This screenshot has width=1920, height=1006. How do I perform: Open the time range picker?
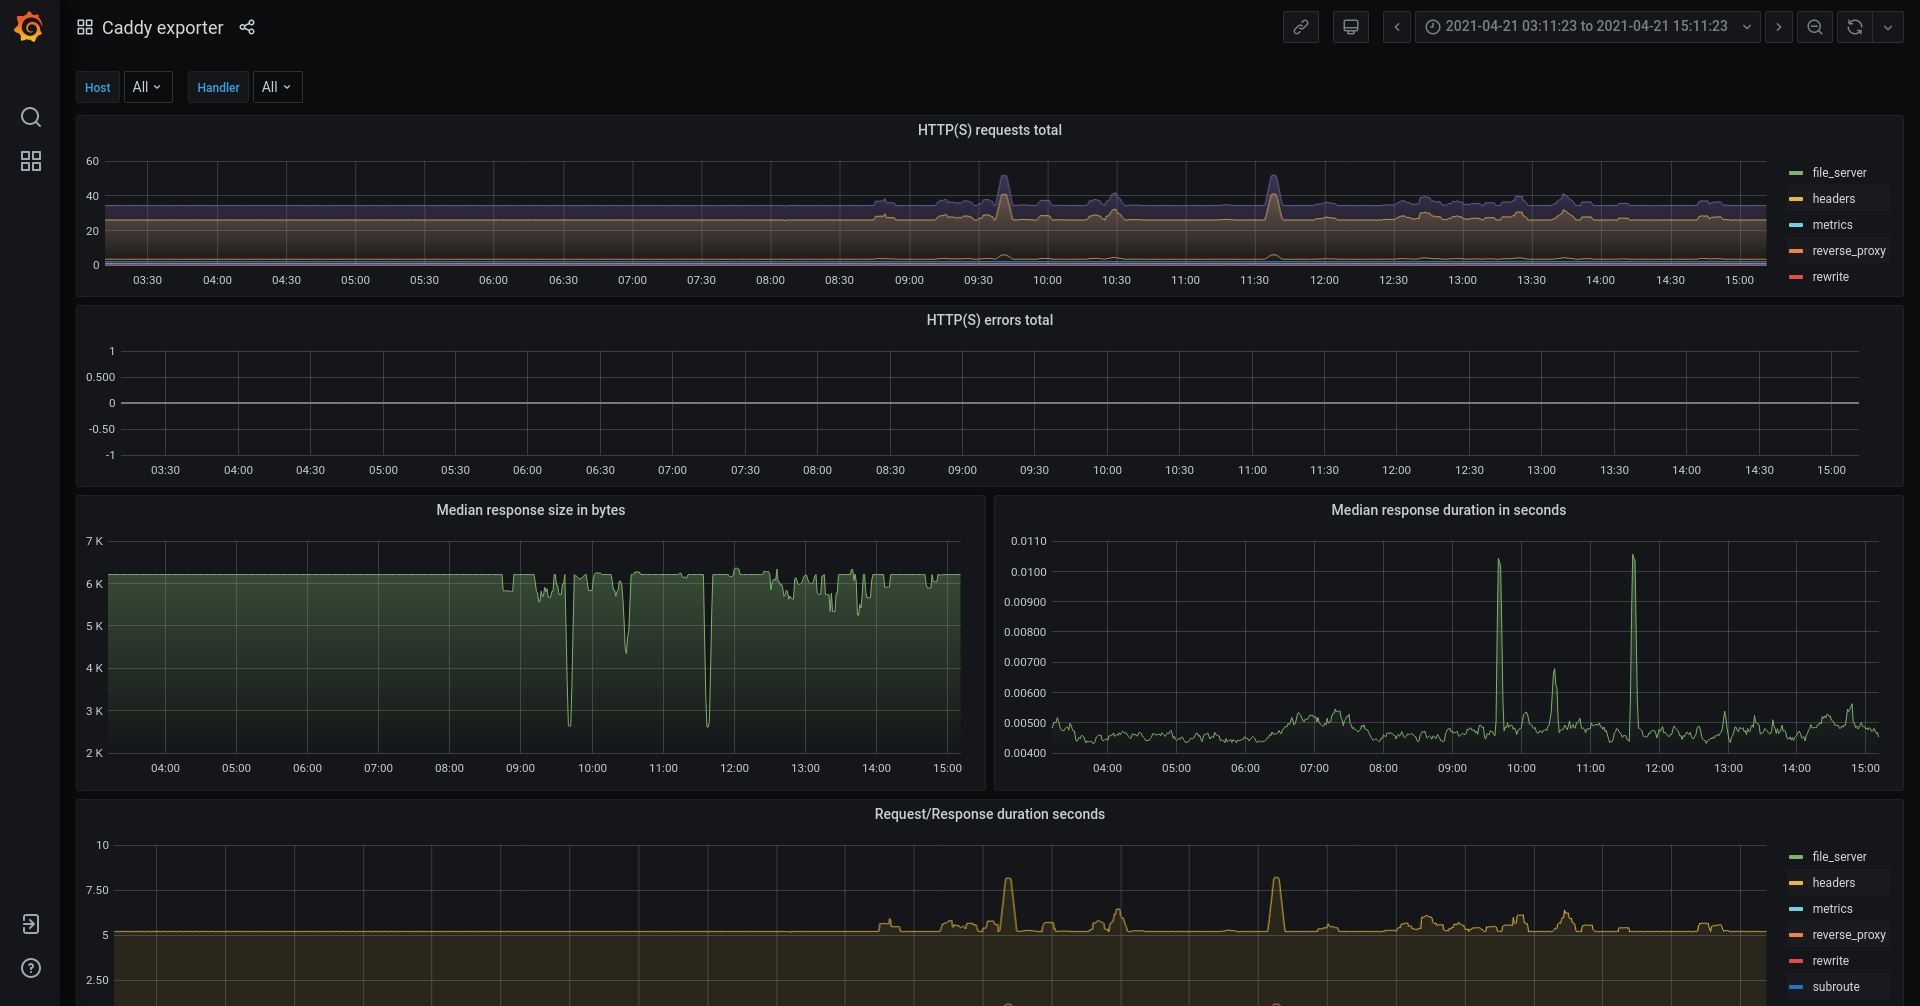tap(1587, 27)
